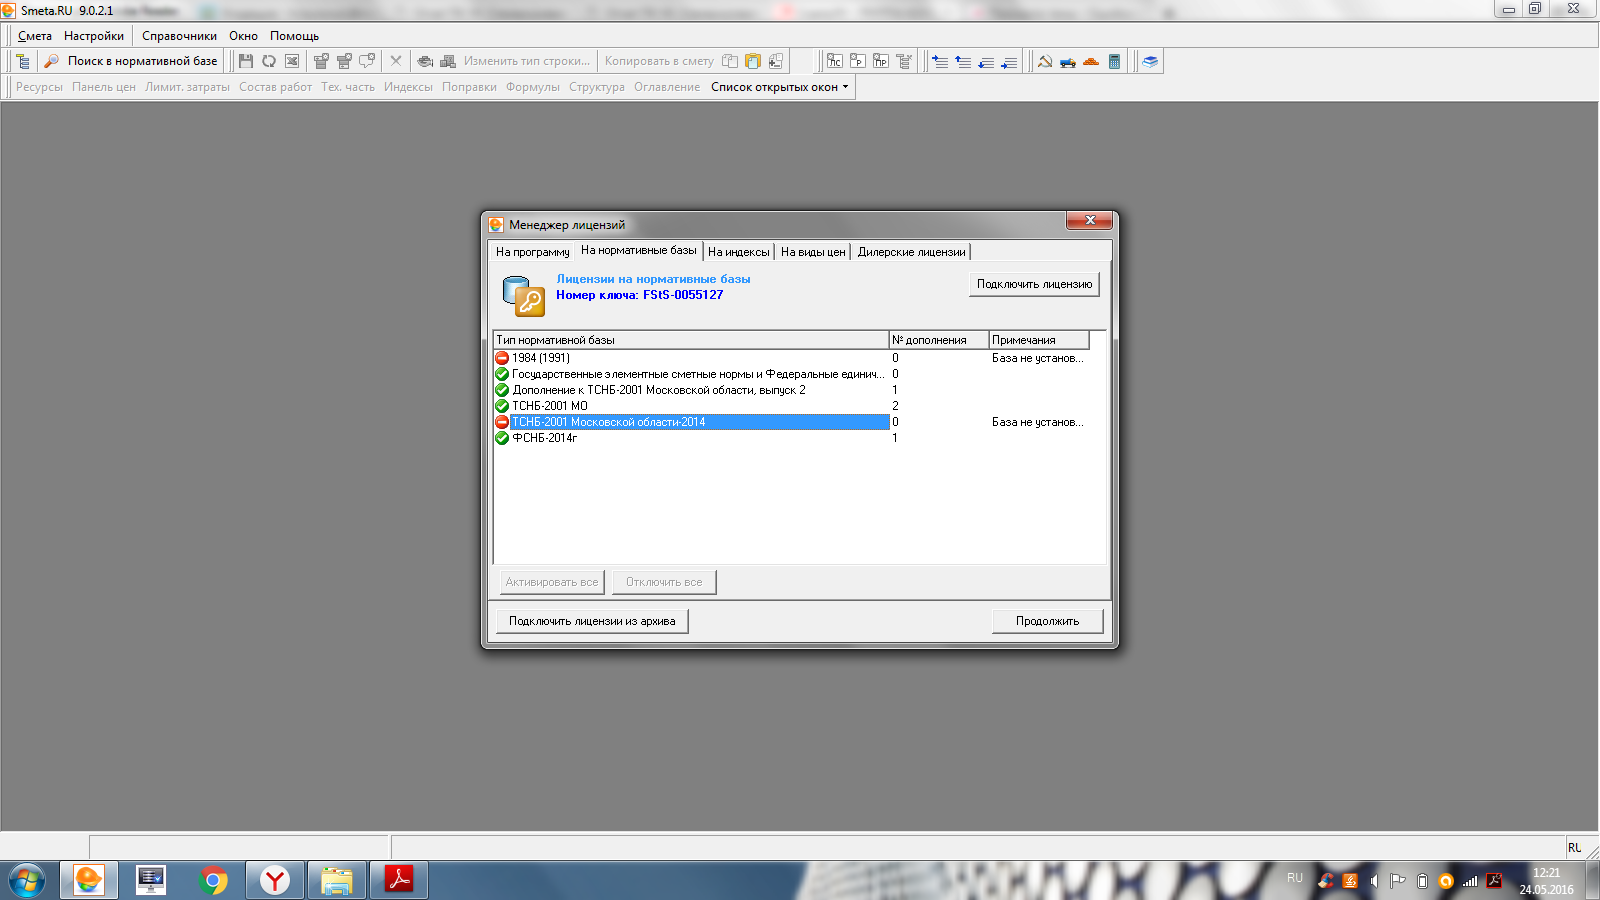Switch to На виды цен tab
The width and height of the screenshot is (1600, 900).
coord(813,252)
